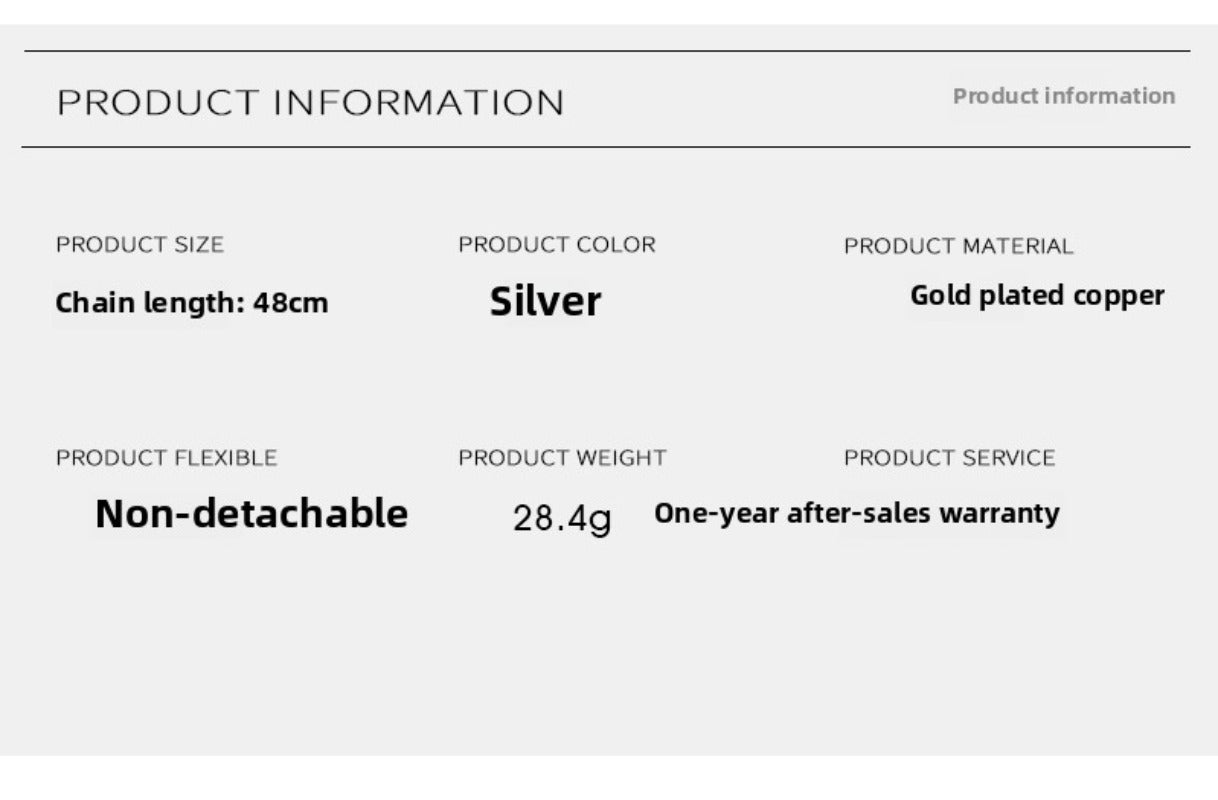Click the 48cm measurement value
The width and height of the screenshot is (1218, 800).
[290, 303]
